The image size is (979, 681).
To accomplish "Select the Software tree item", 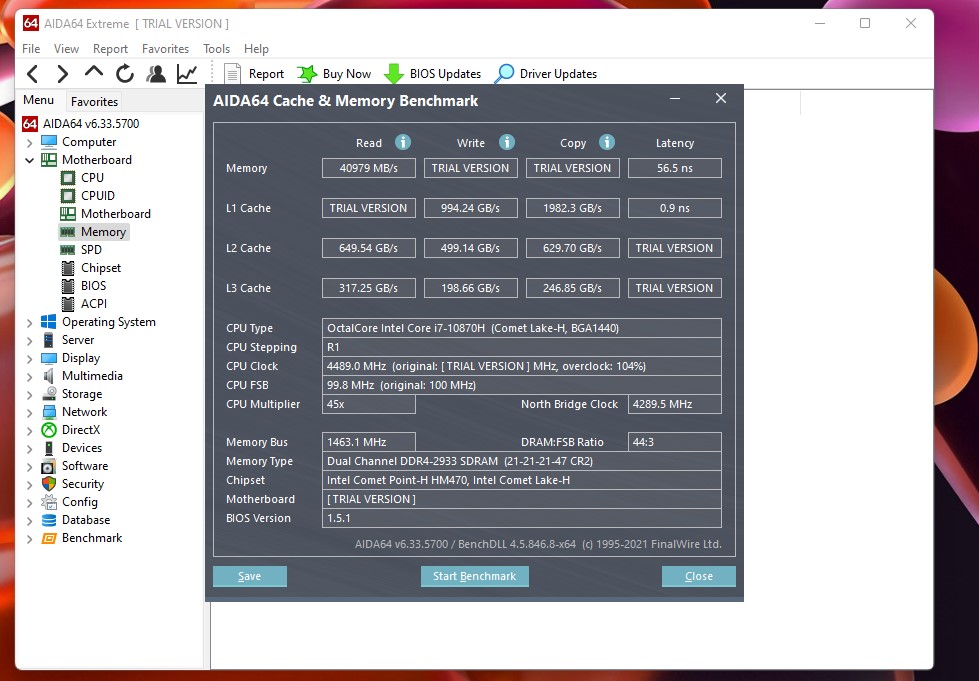I will (85, 466).
